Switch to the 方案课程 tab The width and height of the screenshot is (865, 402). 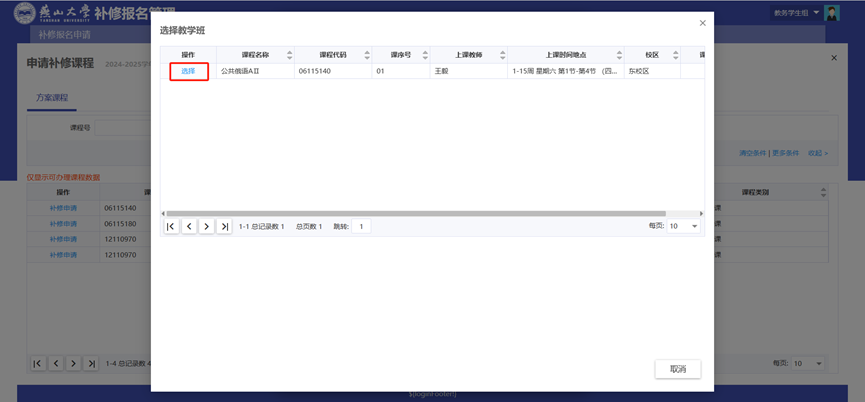[52, 98]
